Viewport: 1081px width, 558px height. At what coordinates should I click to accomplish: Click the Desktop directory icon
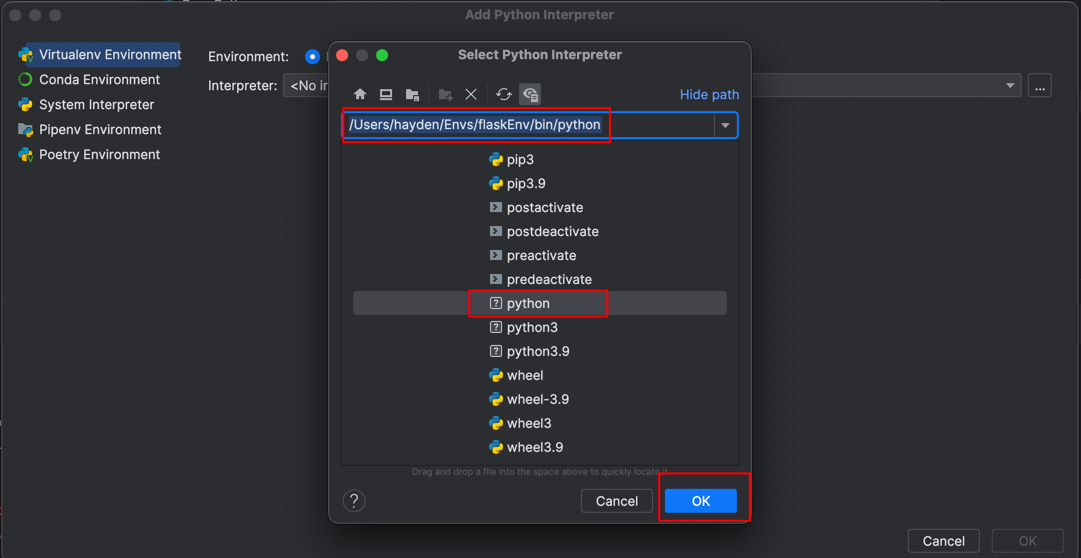point(386,94)
